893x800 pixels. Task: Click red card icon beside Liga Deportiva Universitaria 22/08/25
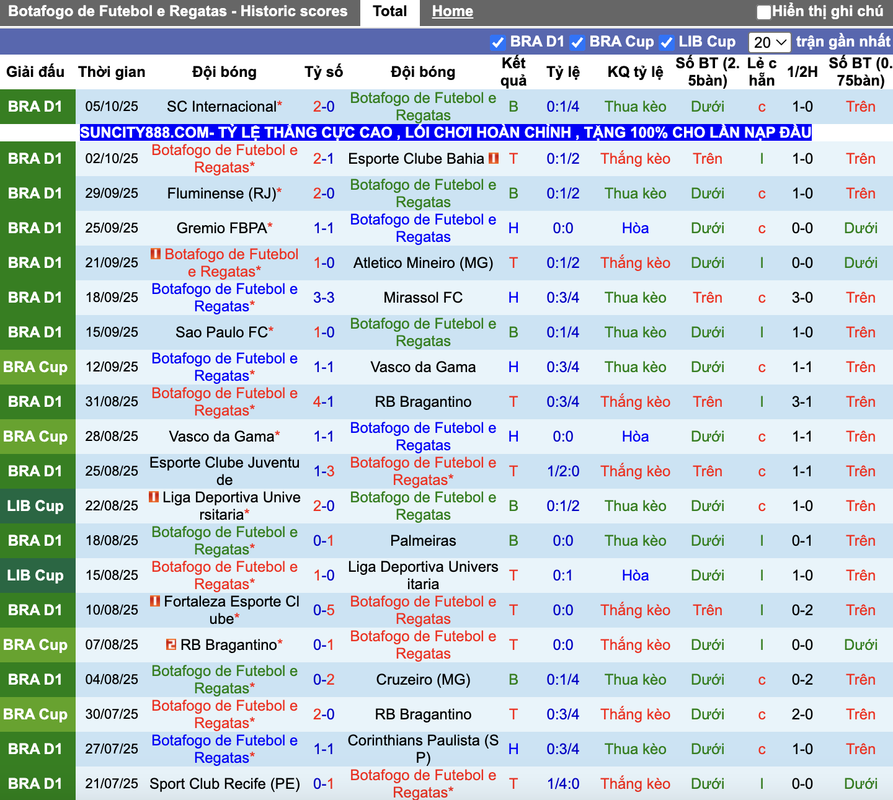154,497
